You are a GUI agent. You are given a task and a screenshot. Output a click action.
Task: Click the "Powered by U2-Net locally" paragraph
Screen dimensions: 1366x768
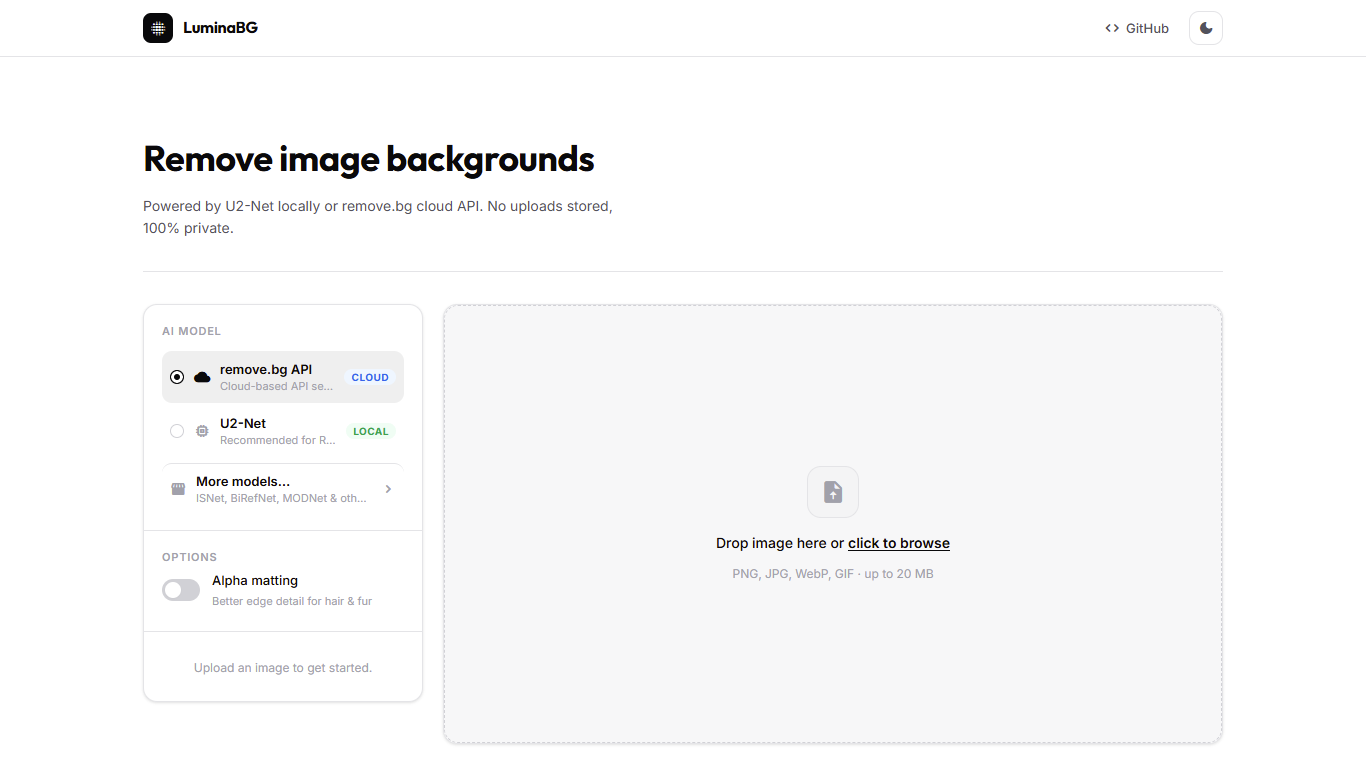(378, 217)
